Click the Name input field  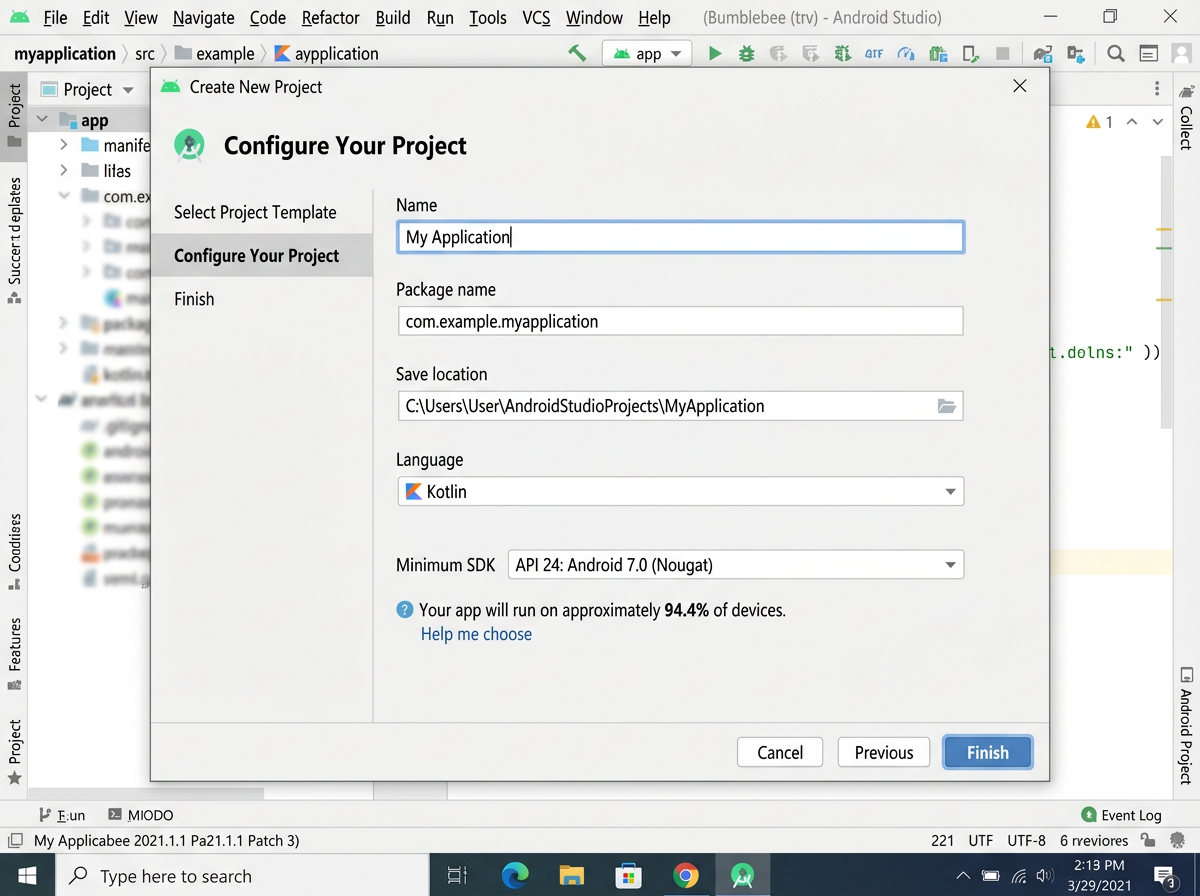(x=680, y=237)
